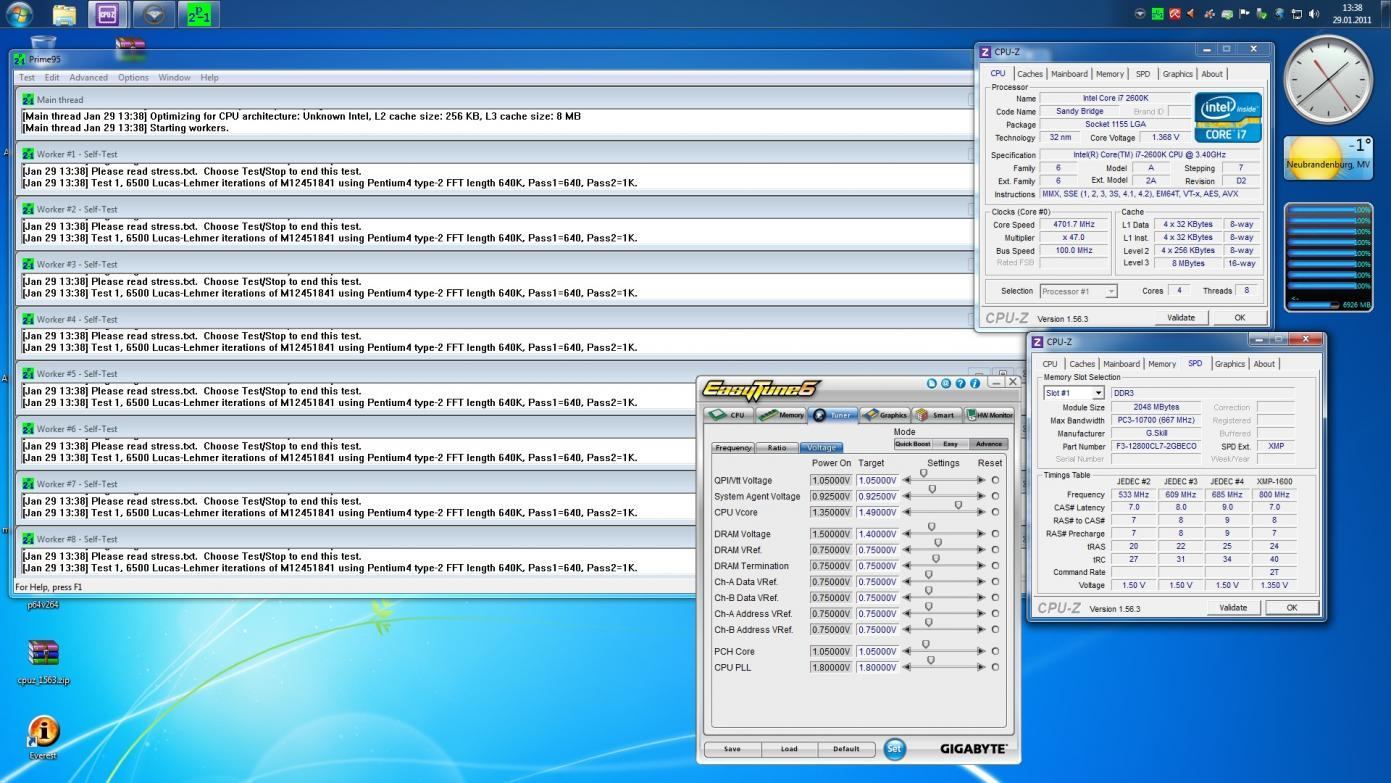Click the Reset radio for QPI/Vtt Voltage
Viewport: 1391px width, 783px height.
[x=995, y=480]
